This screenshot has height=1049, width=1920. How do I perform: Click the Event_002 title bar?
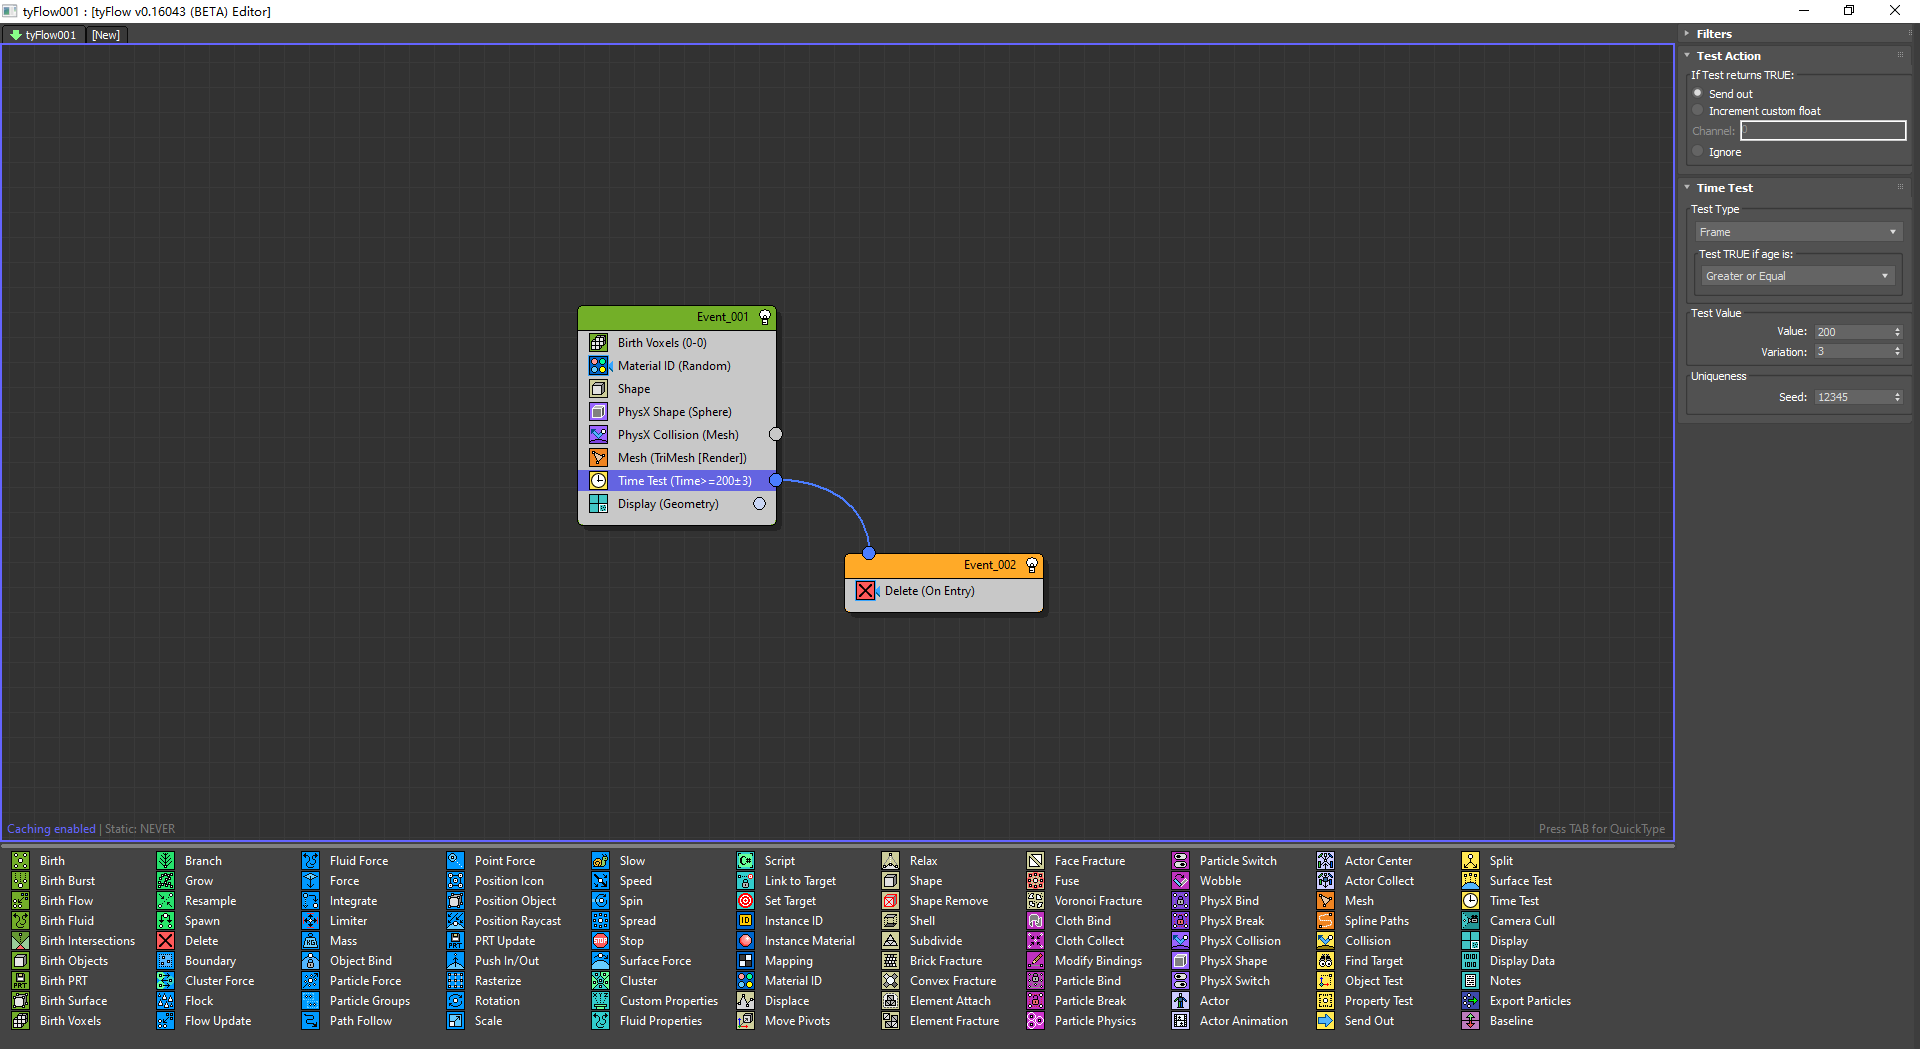940,565
